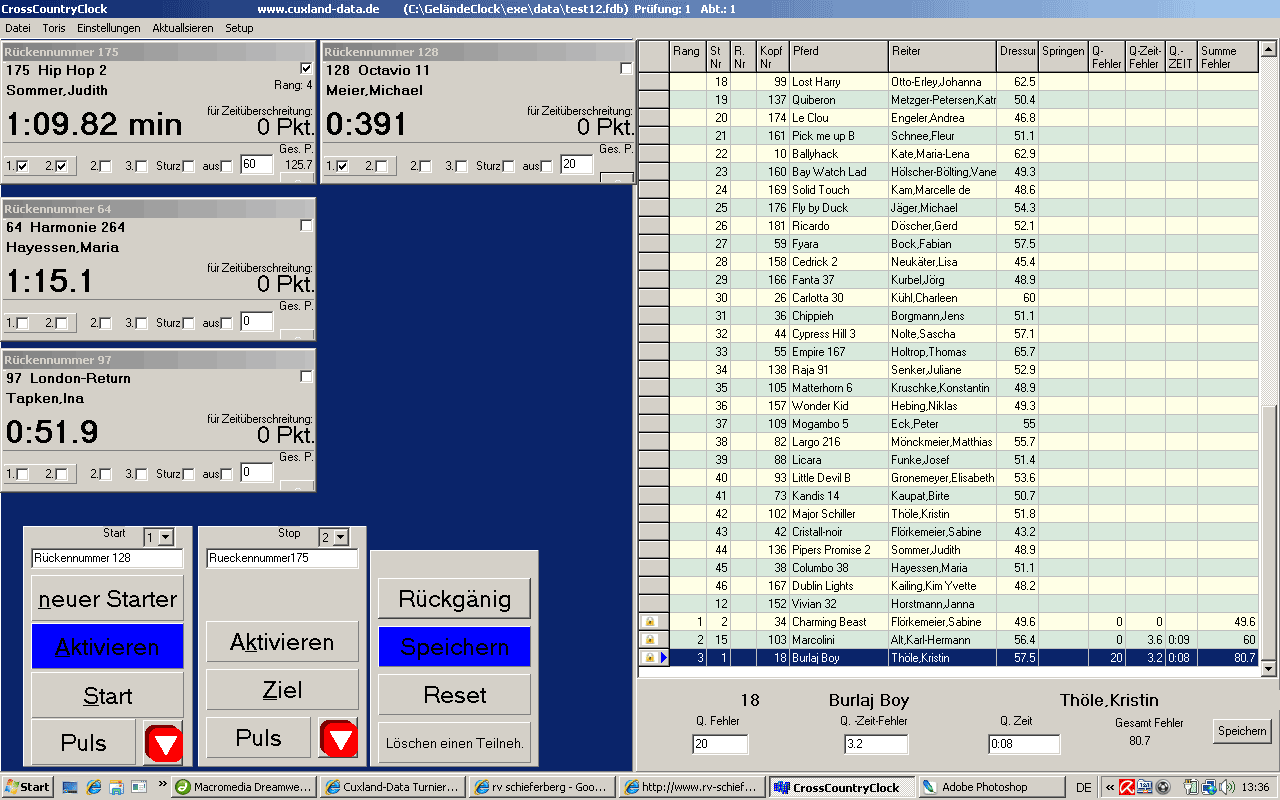This screenshot has width=1280, height=800.
Task: Click the red arrow icon beside Stop Puls
Action: [338, 739]
